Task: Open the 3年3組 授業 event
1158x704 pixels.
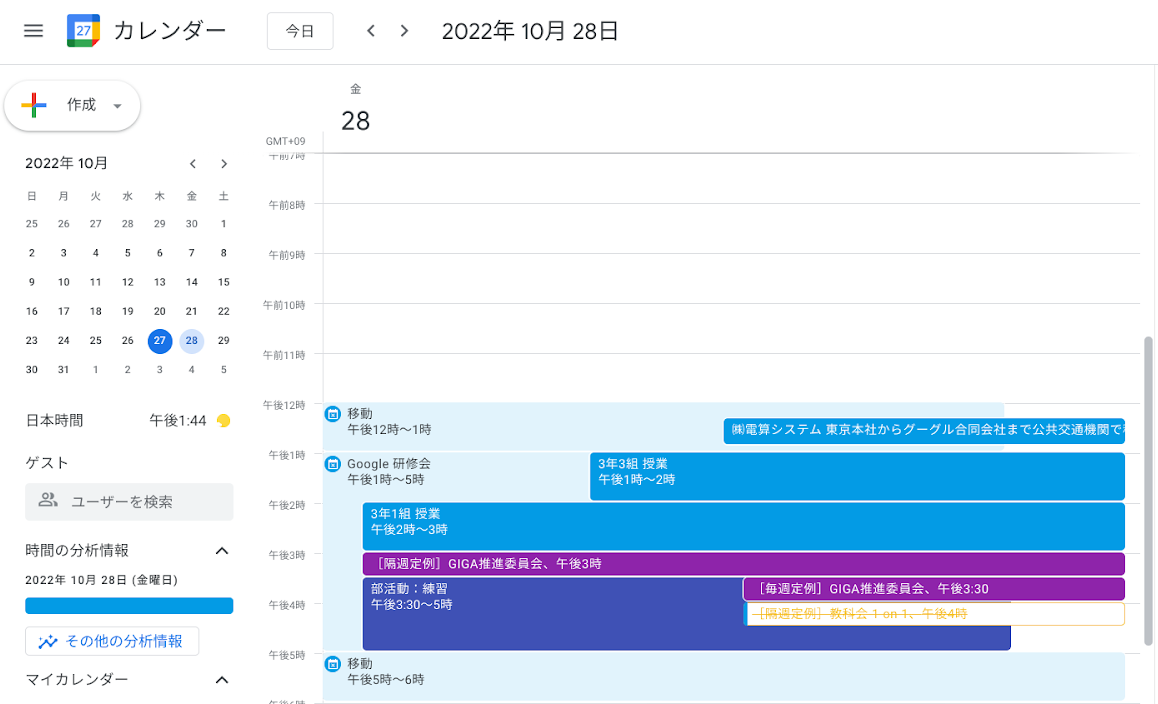Action: pos(857,476)
